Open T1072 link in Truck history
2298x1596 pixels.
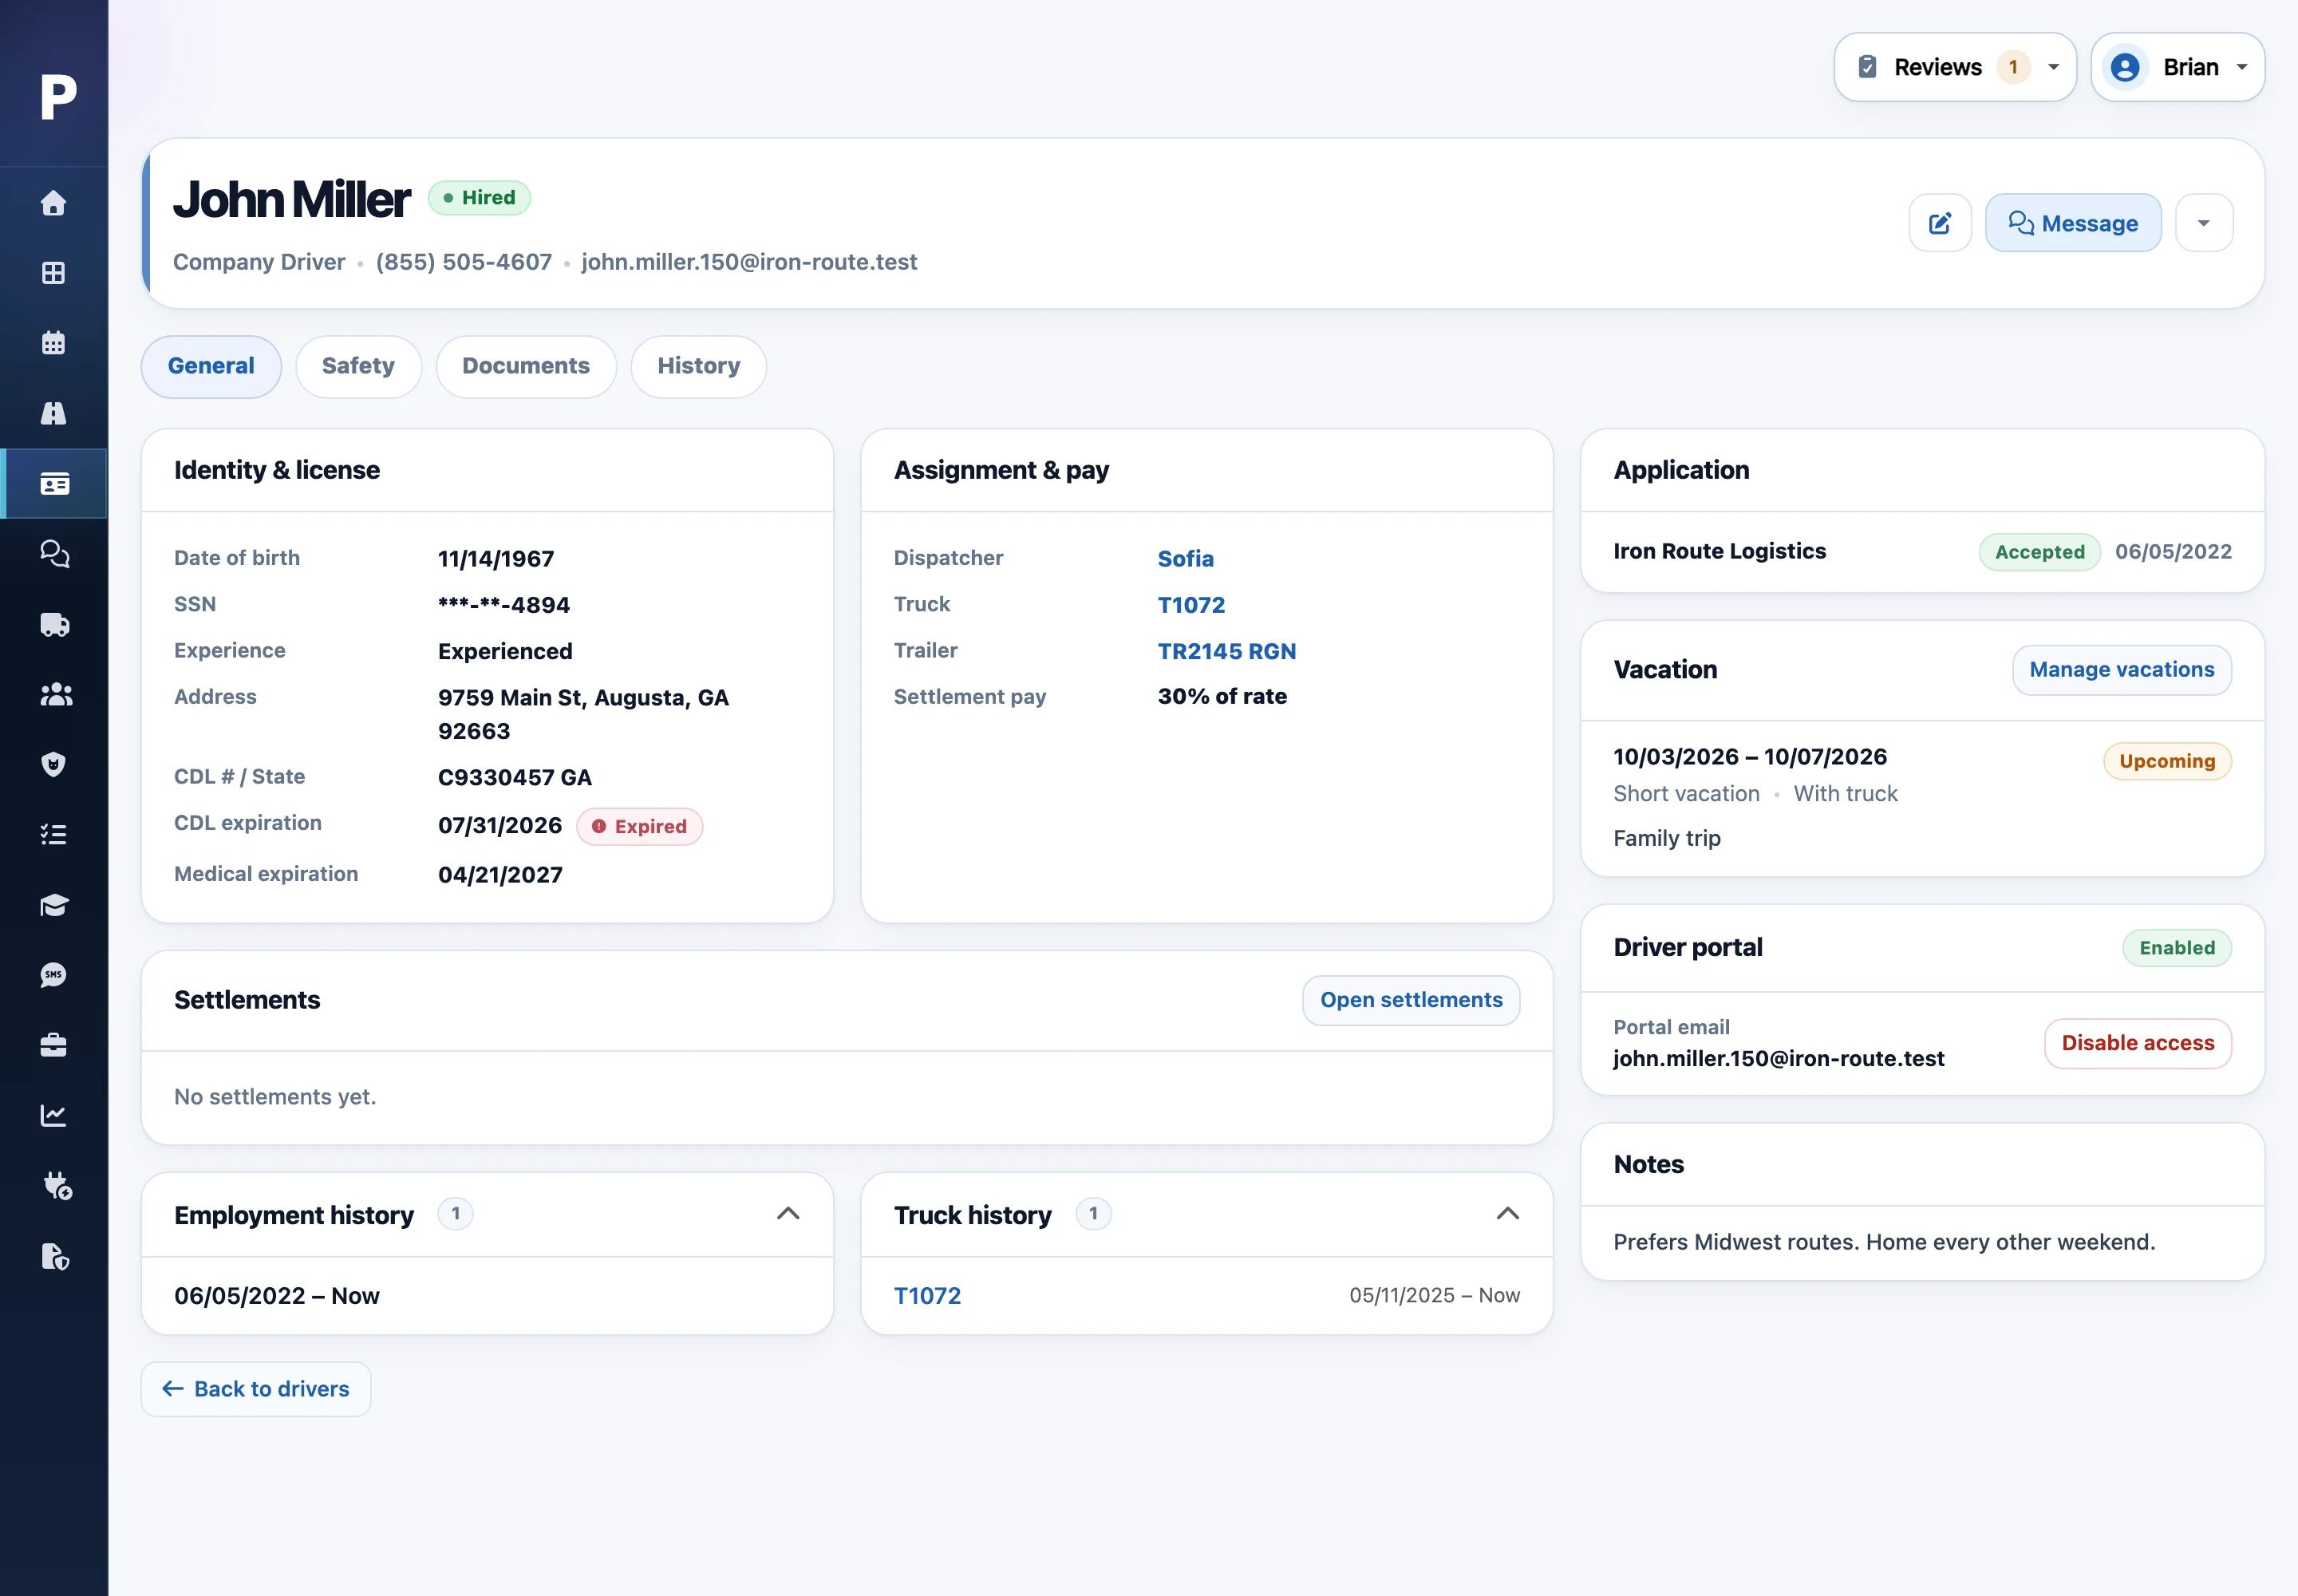click(x=927, y=1296)
